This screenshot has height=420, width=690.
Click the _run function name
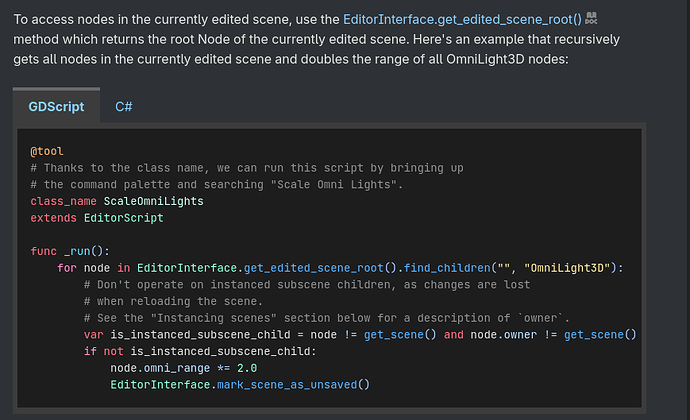click(x=77, y=251)
